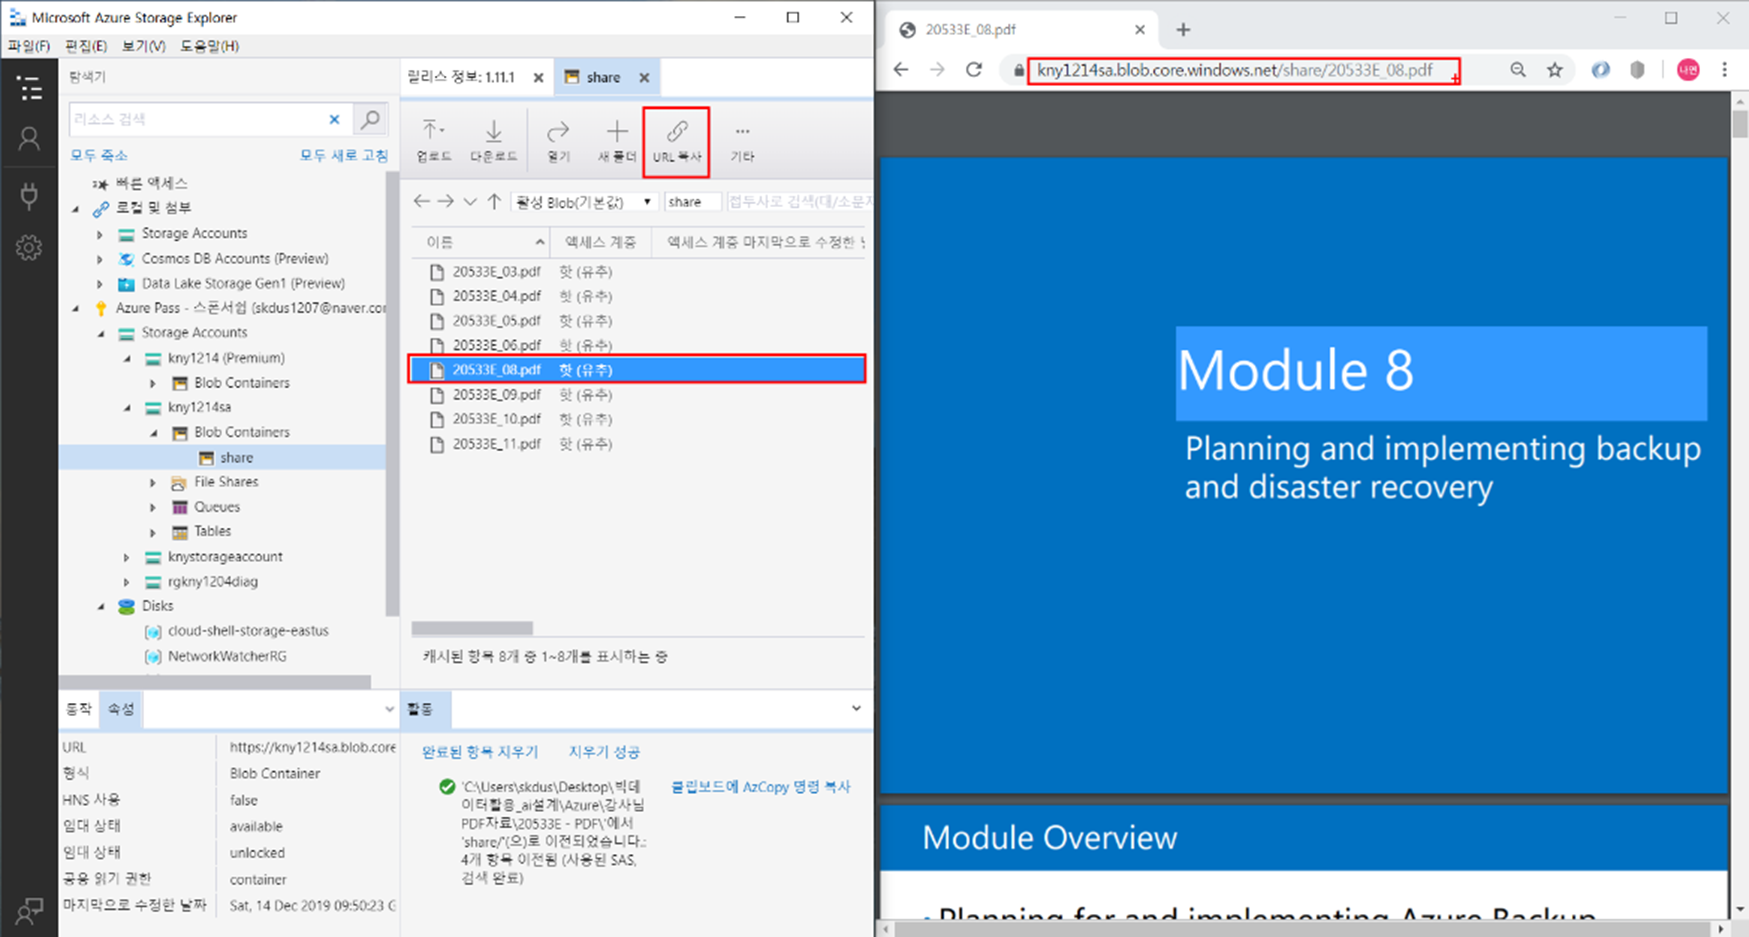Viewport: 1749px width, 937px height.
Task: Click the New Folder plus icon
Action: (617, 141)
